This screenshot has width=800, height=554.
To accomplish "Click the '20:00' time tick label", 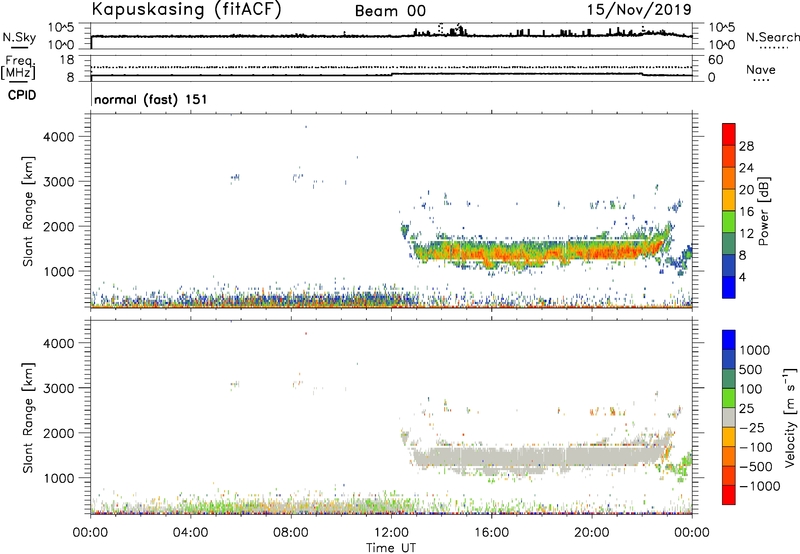I will pyautogui.click(x=591, y=533).
